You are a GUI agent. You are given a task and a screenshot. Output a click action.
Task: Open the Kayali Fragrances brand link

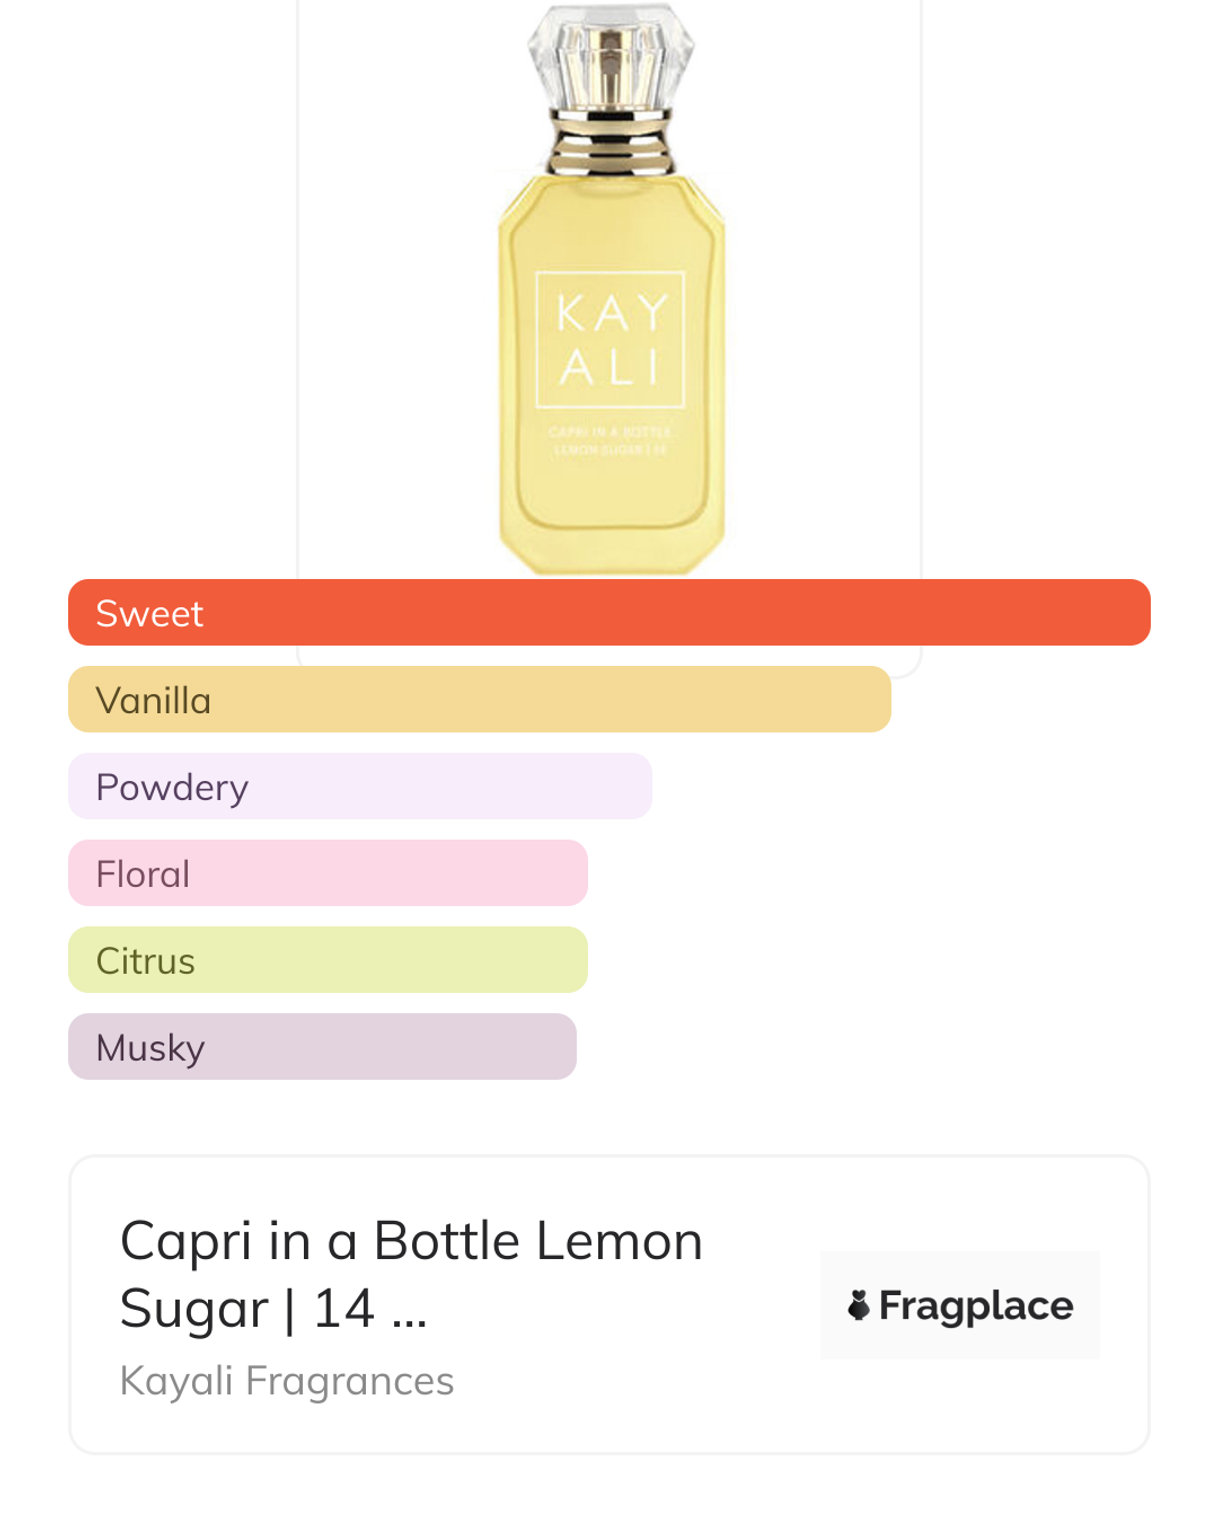287,1381
